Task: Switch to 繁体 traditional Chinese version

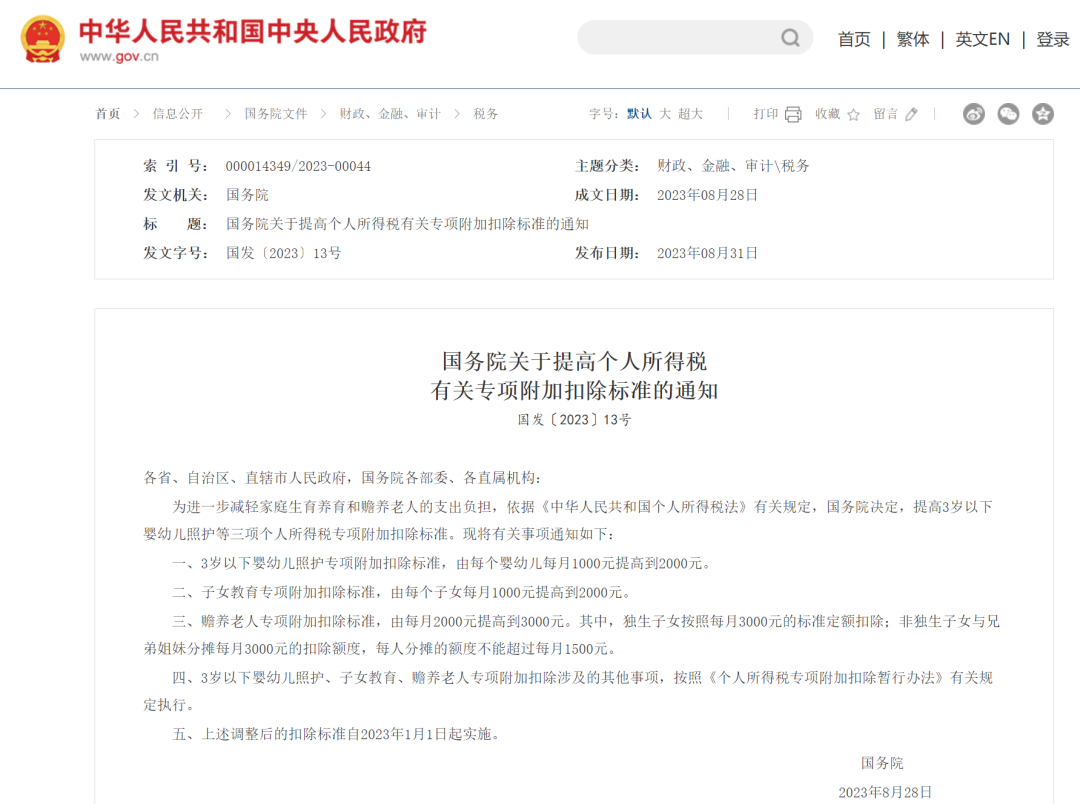Action: 912,39
